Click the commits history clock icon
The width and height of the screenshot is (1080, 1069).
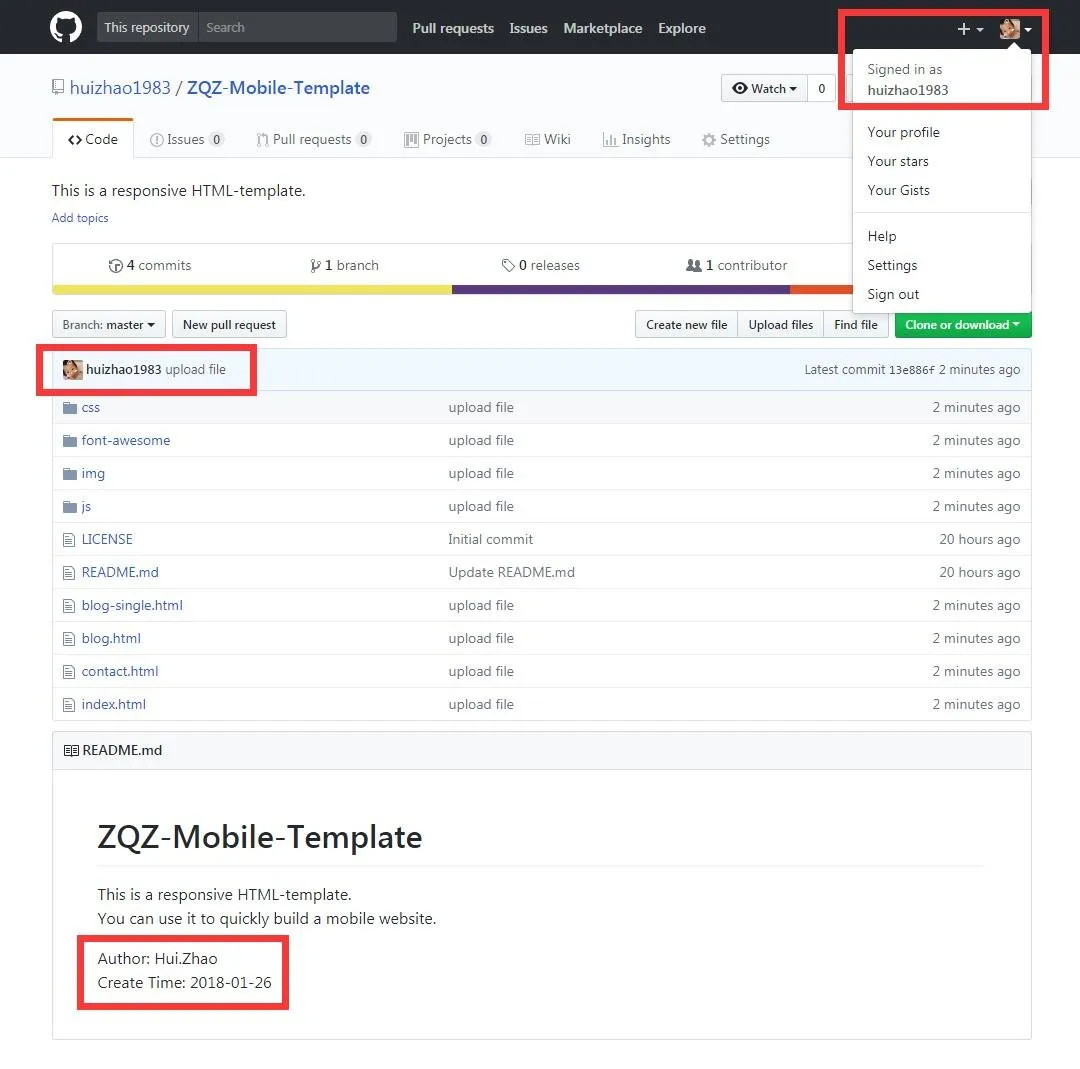pyautogui.click(x=116, y=266)
